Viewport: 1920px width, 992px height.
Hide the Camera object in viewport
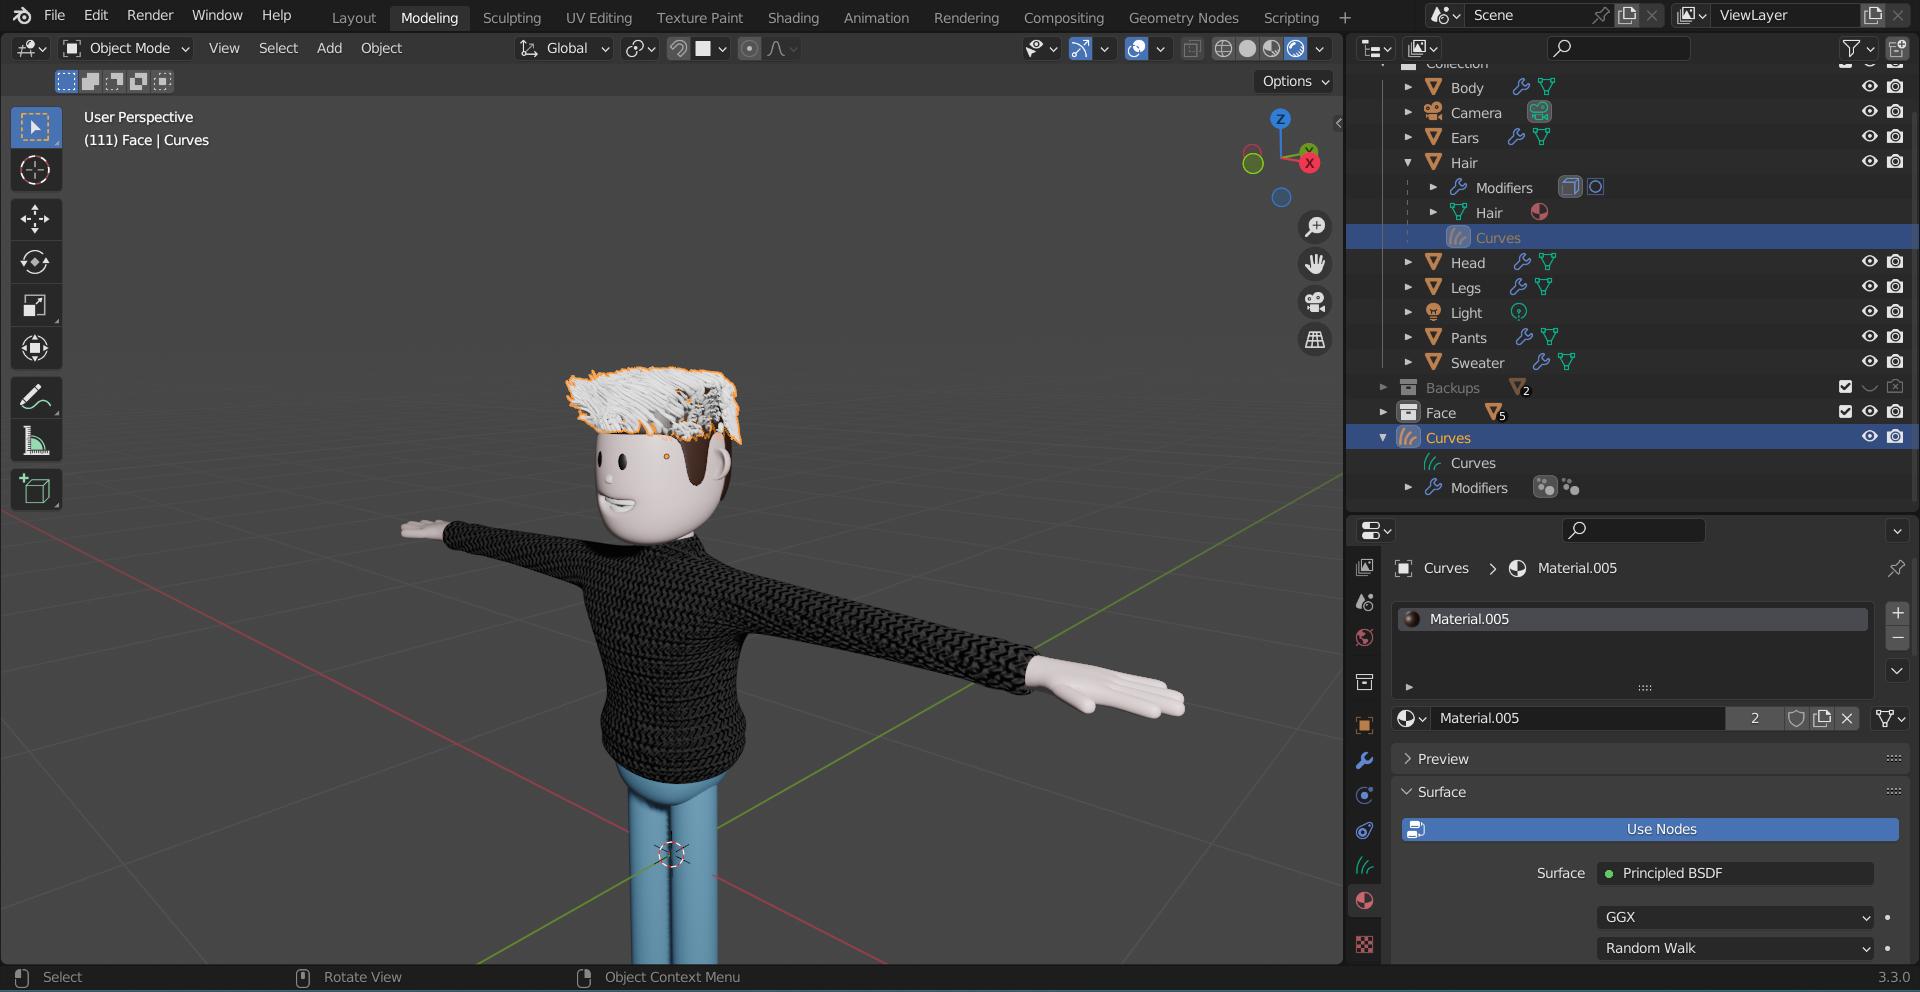[x=1869, y=112]
